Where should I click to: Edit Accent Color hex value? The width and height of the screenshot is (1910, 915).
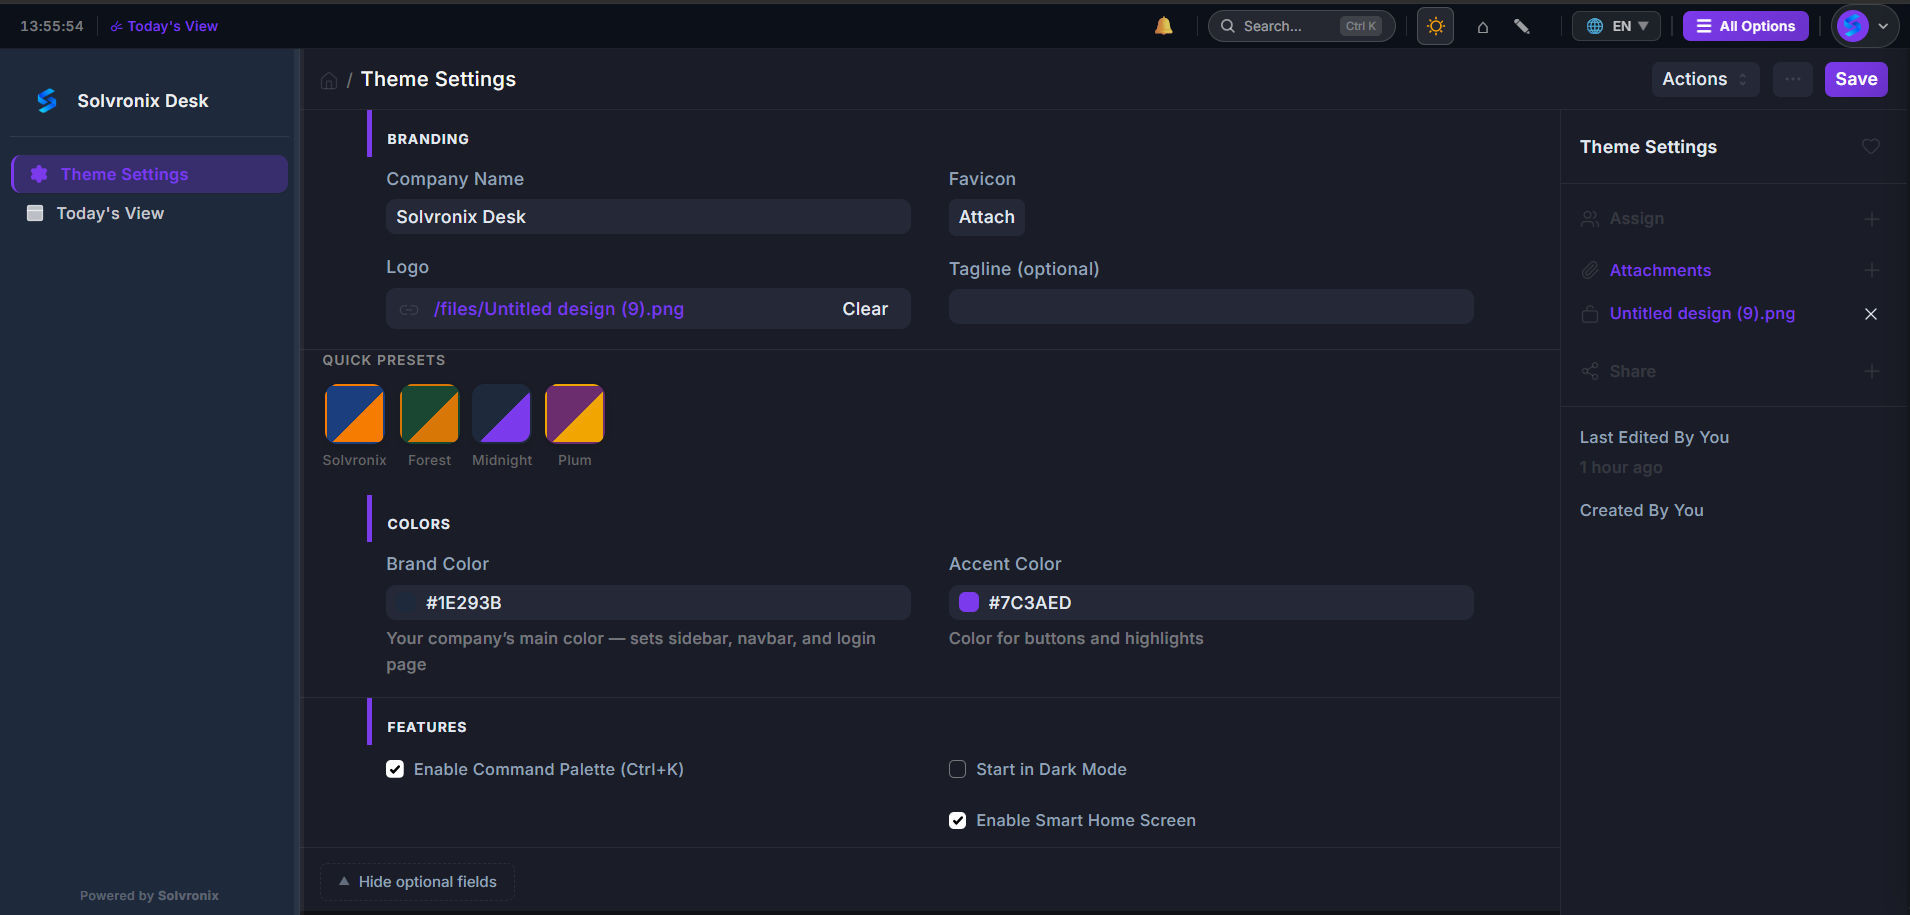click(1211, 603)
